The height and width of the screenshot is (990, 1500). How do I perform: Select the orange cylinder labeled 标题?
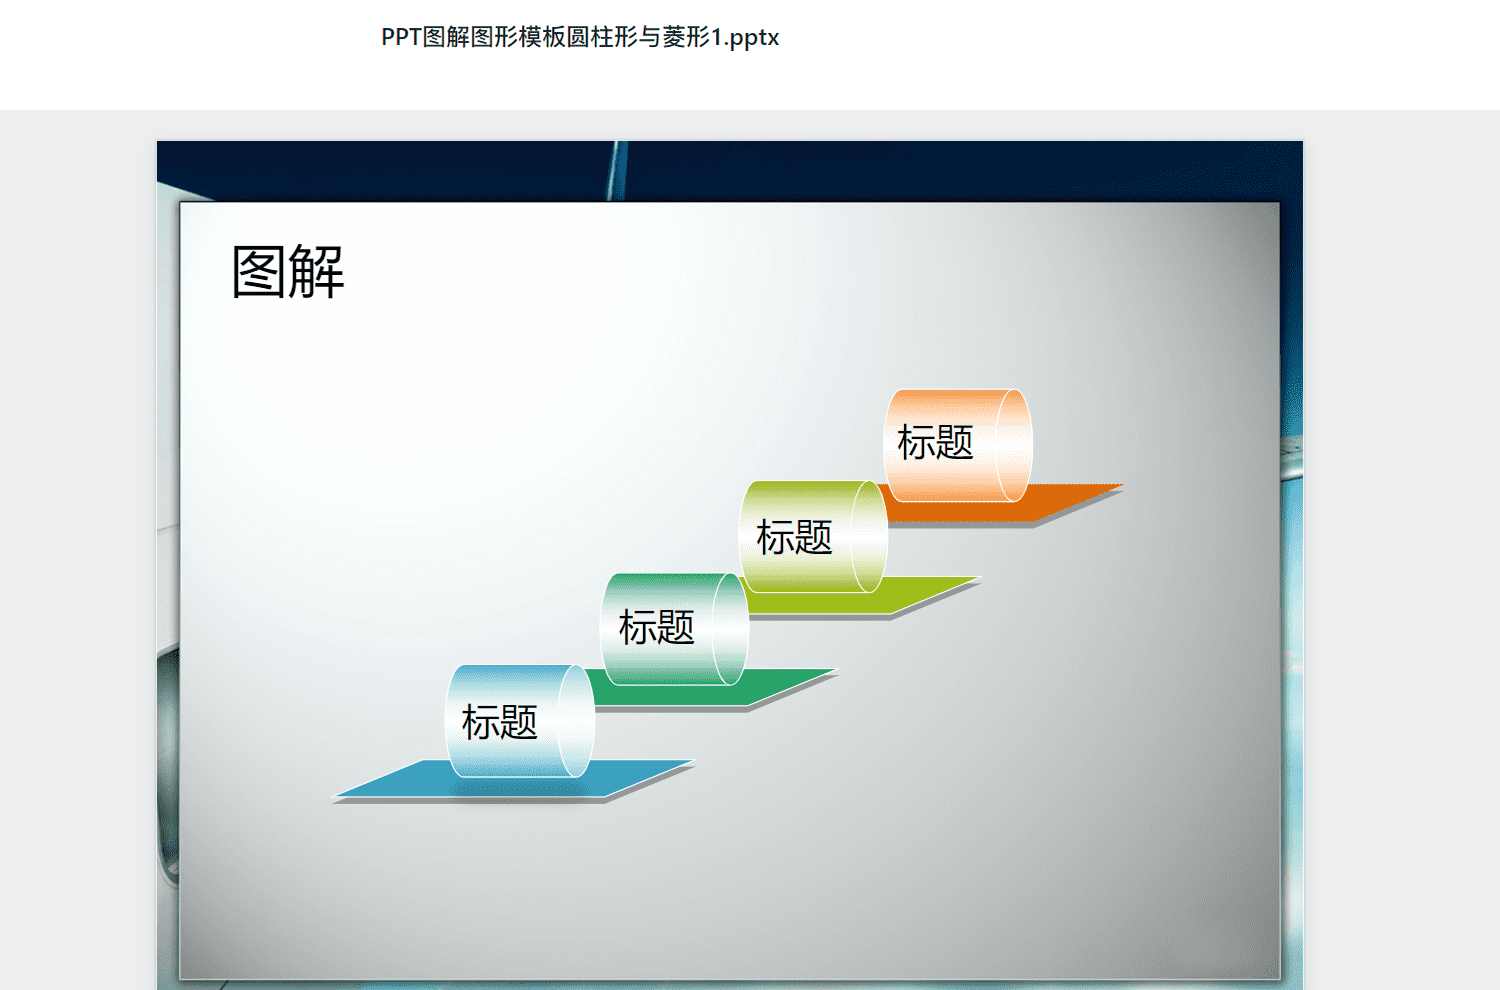tap(958, 445)
